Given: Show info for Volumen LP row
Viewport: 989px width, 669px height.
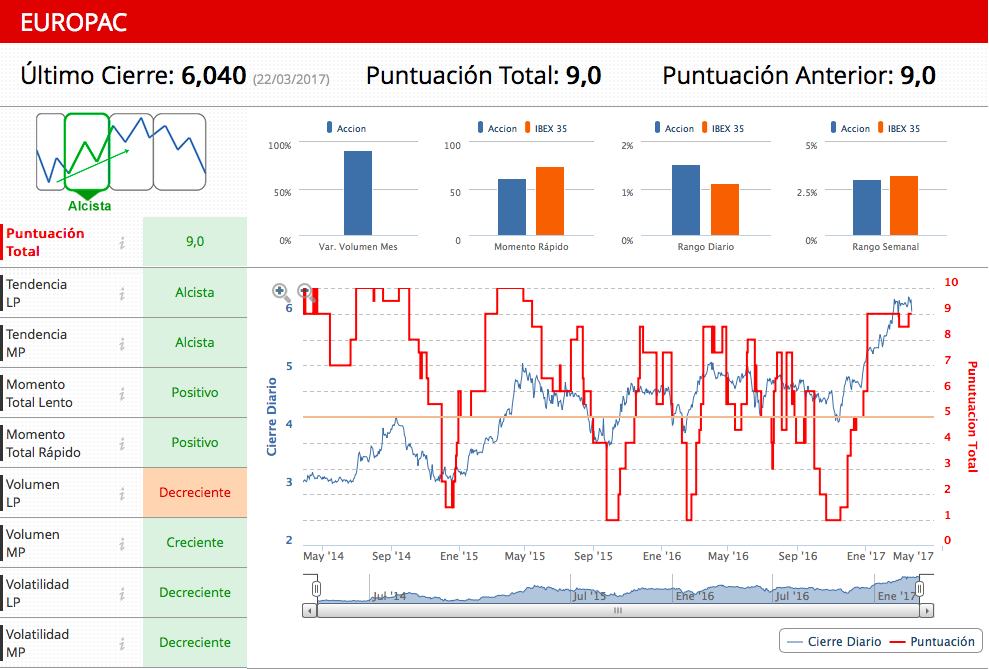Looking at the screenshot, I should click(122, 493).
